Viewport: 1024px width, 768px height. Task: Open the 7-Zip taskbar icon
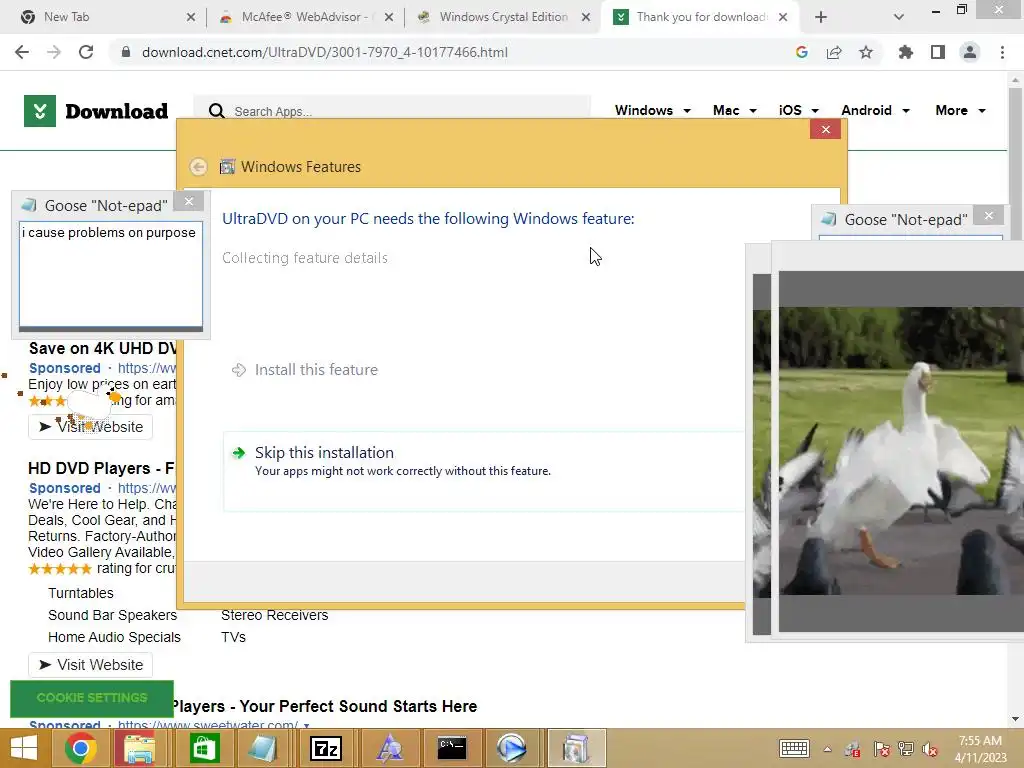[326, 748]
